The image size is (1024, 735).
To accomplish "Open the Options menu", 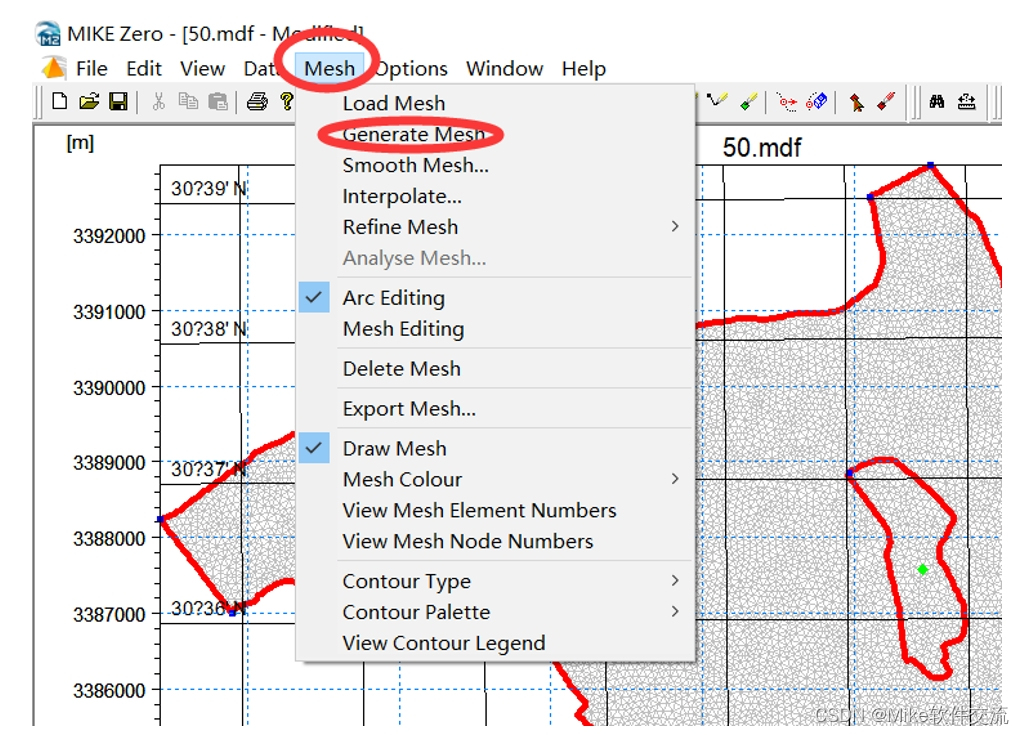I will tap(411, 69).
